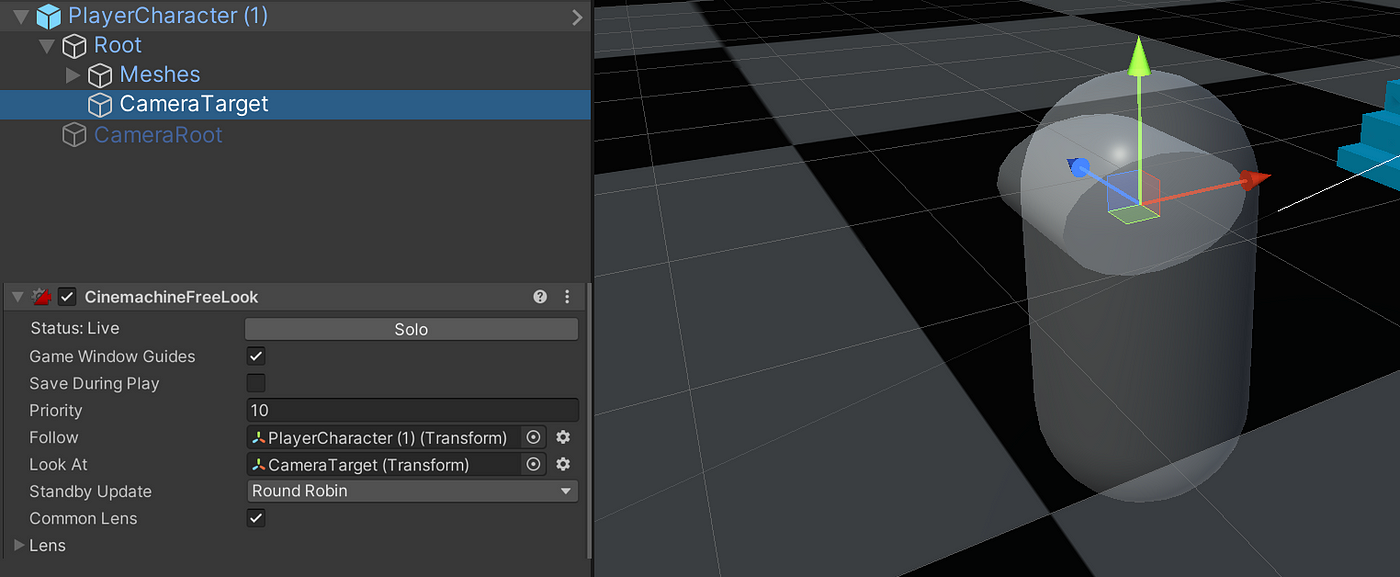The image size is (1400, 577).
Task: Click the CameraRoot cube icon
Action: pyautogui.click(x=74, y=134)
